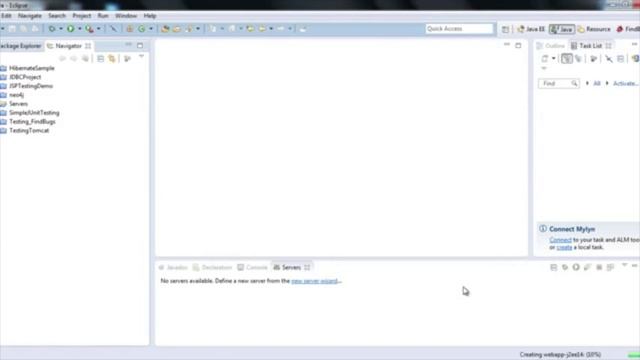
Task: Open the Search menu
Action: pos(57,16)
